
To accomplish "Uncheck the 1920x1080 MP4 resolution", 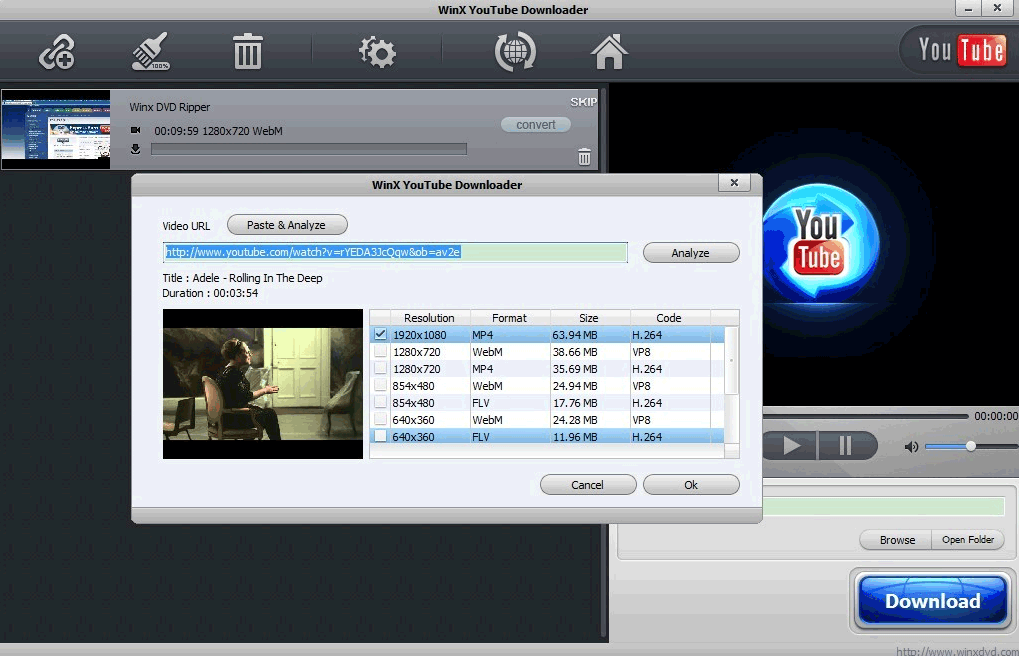I will click(381, 334).
